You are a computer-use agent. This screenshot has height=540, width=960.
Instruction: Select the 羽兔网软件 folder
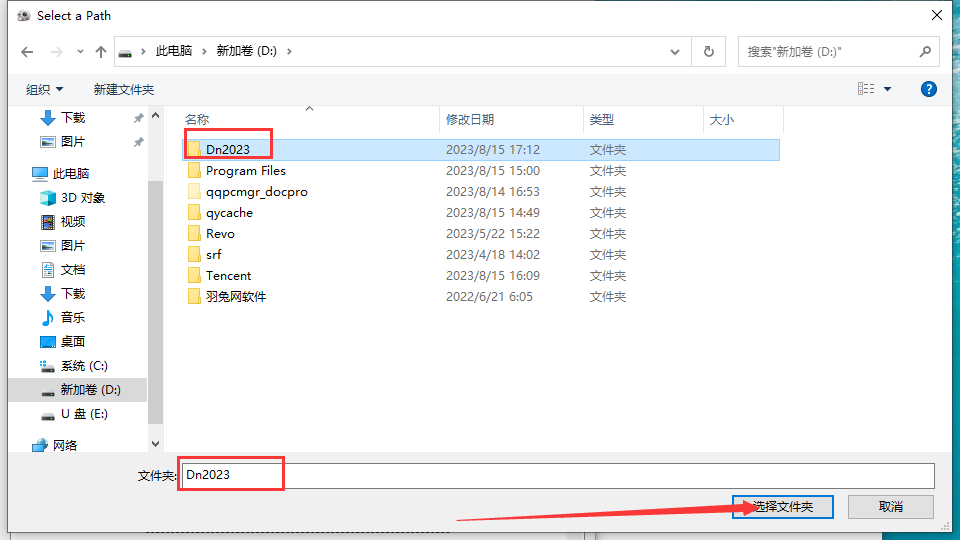coord(481,297)
